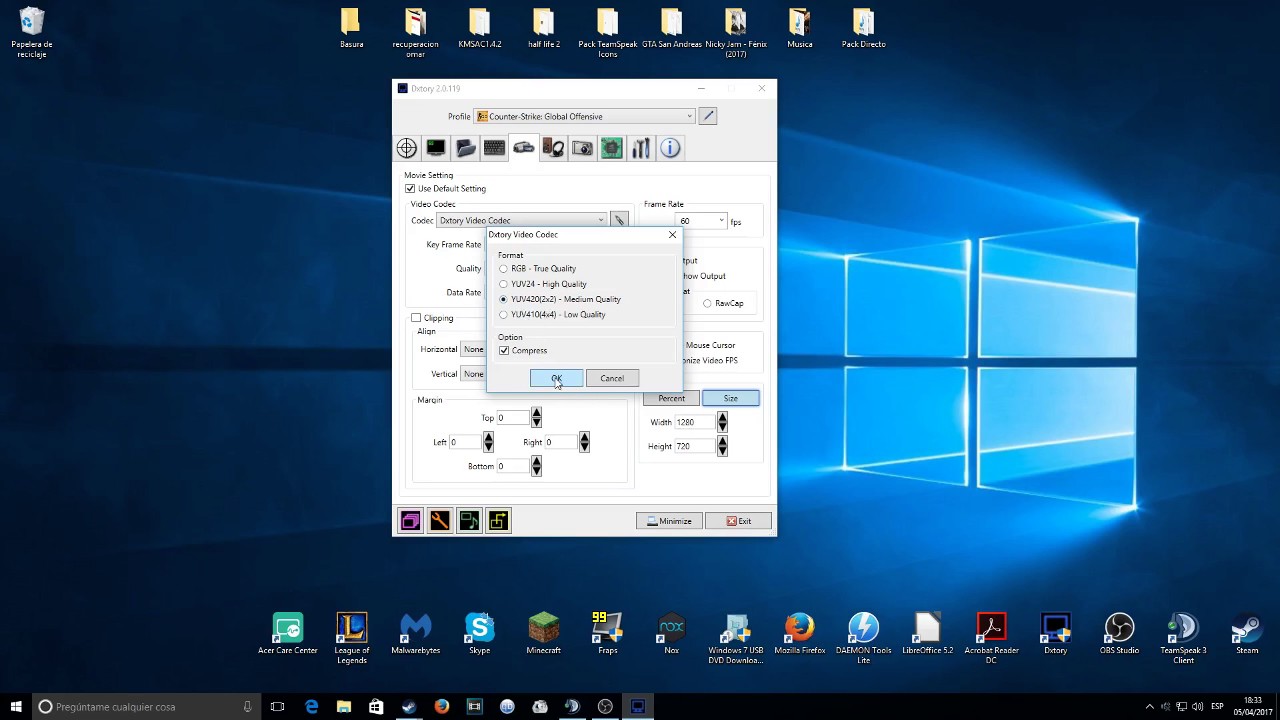
Task: Open the blue Information tab
Action: coord(670,148)
